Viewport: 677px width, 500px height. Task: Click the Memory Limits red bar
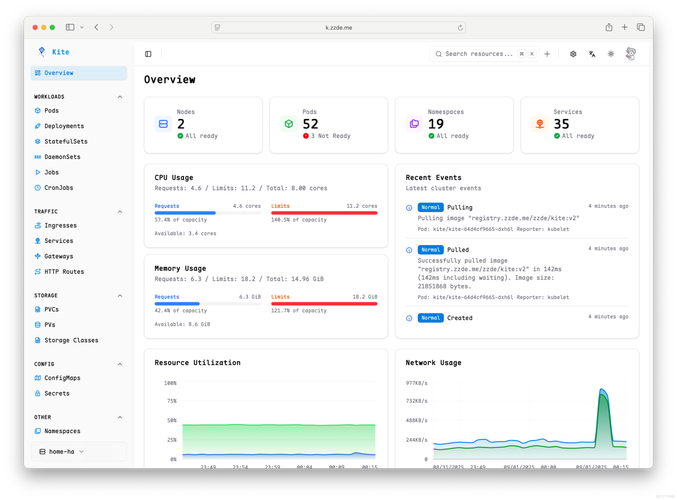324,304
